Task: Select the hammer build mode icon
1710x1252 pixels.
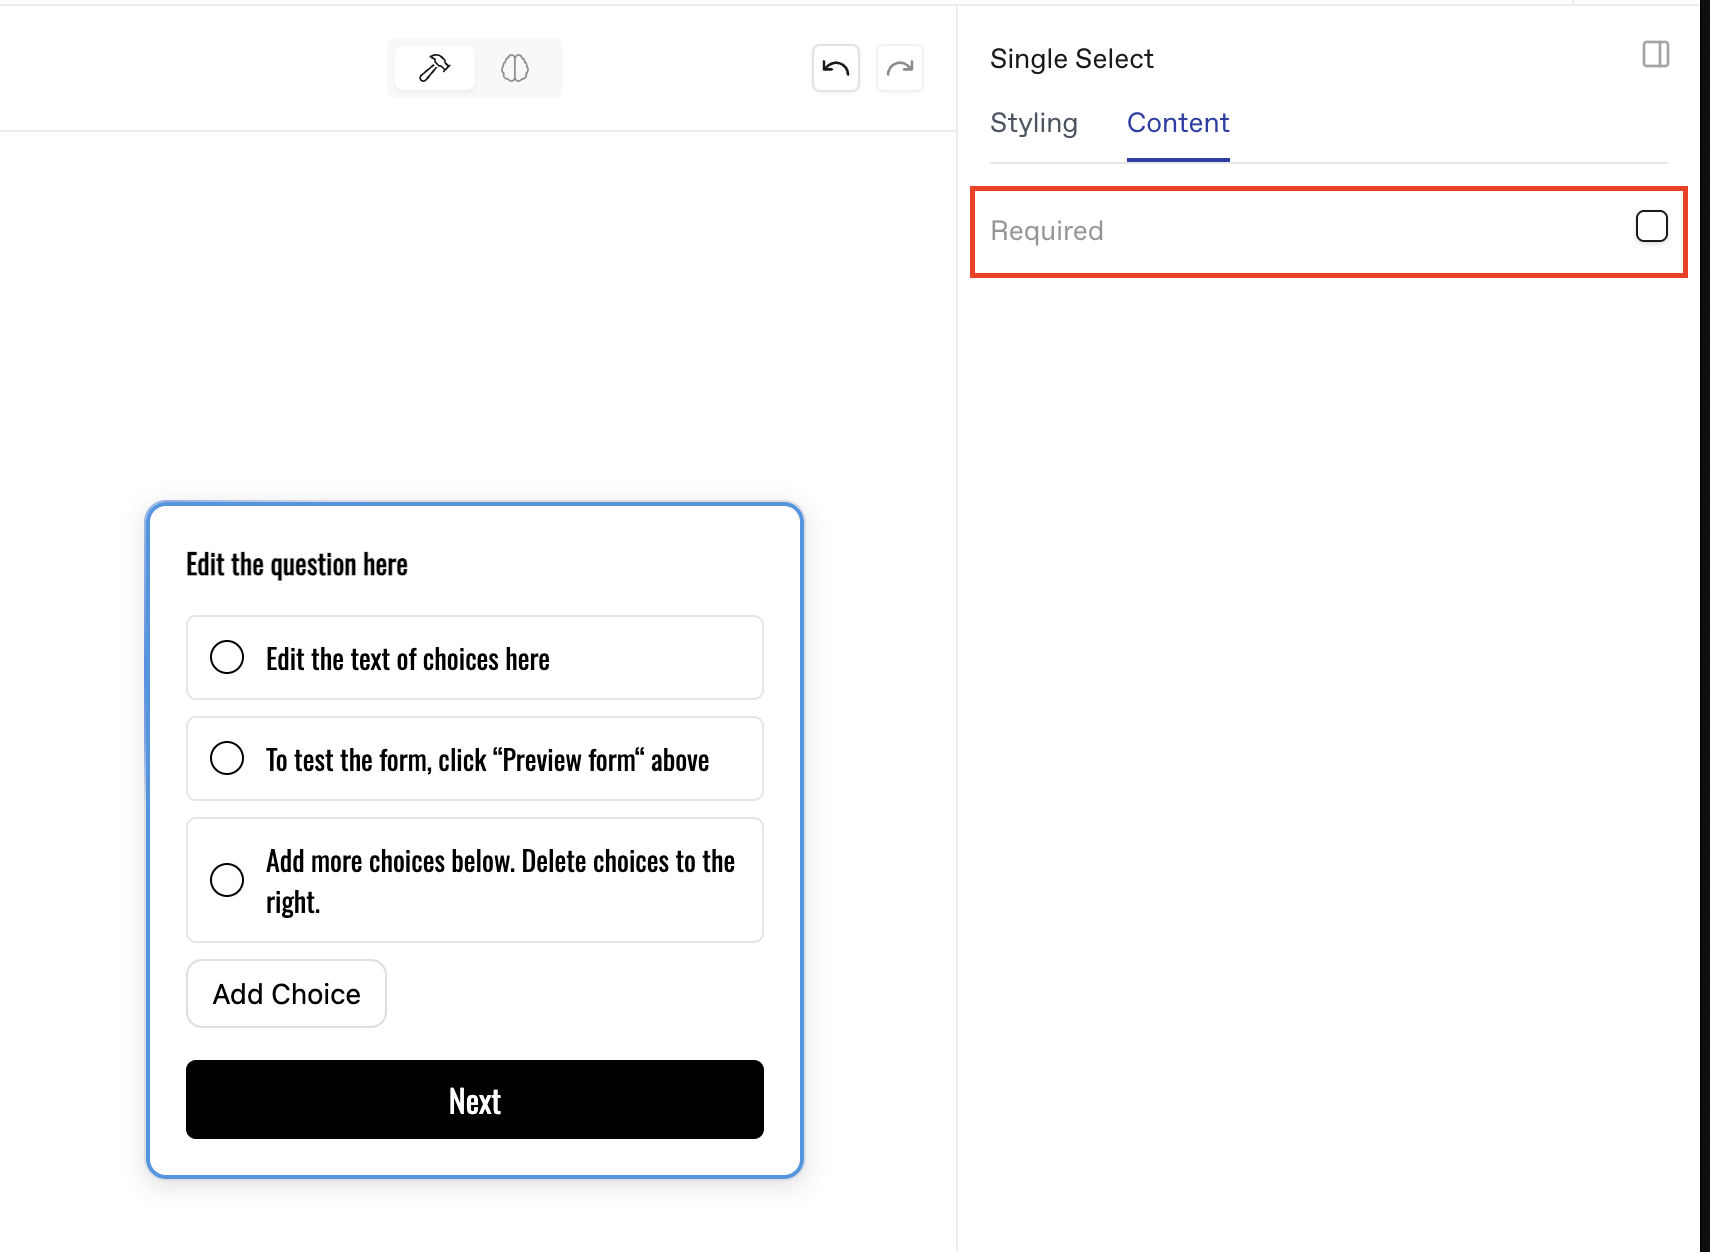Action: coord(434,68)
